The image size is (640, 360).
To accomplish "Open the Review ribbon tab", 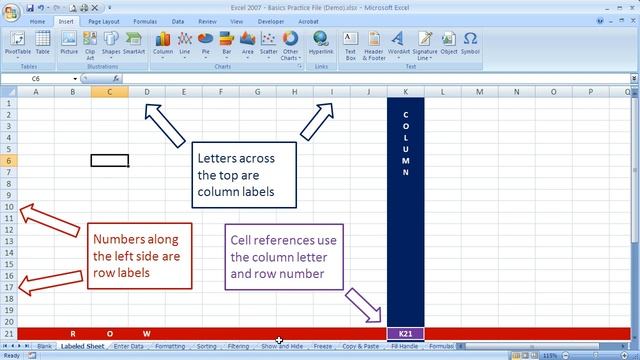I will [x=207, y=22].
